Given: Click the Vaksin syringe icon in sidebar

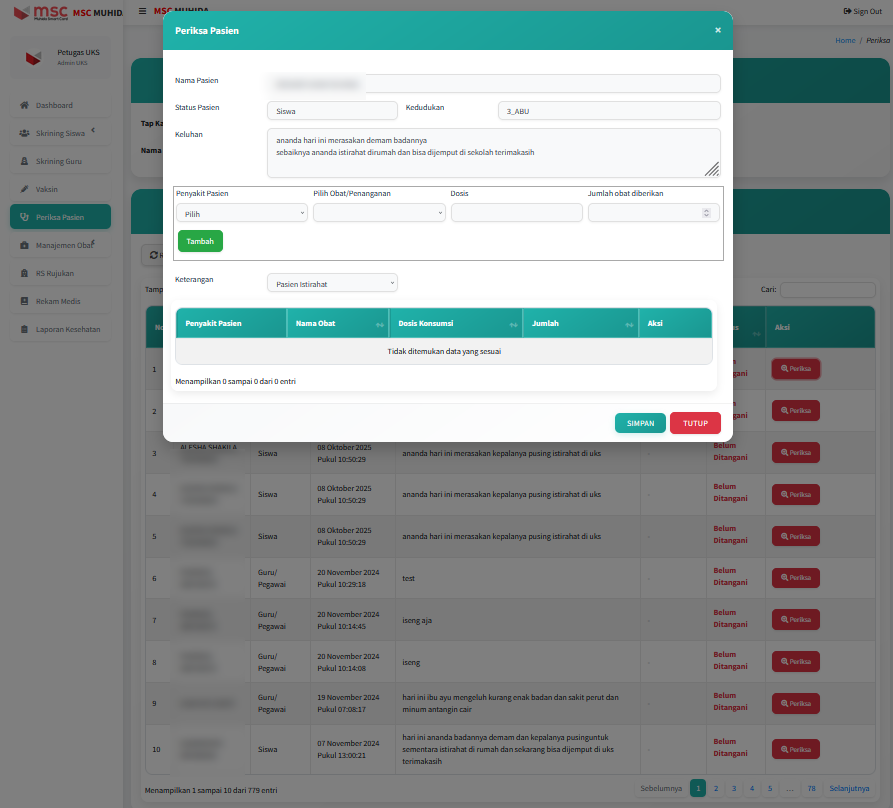Looking at the screenshot, I should (x=24, y=189).
